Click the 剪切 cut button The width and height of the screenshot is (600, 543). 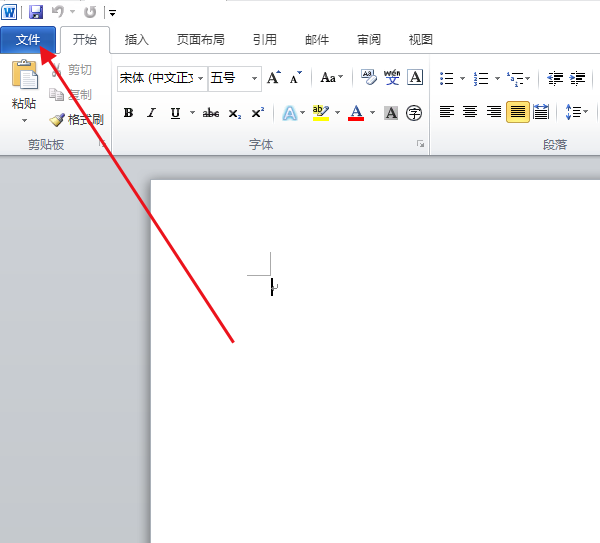[x=72, y=70]
